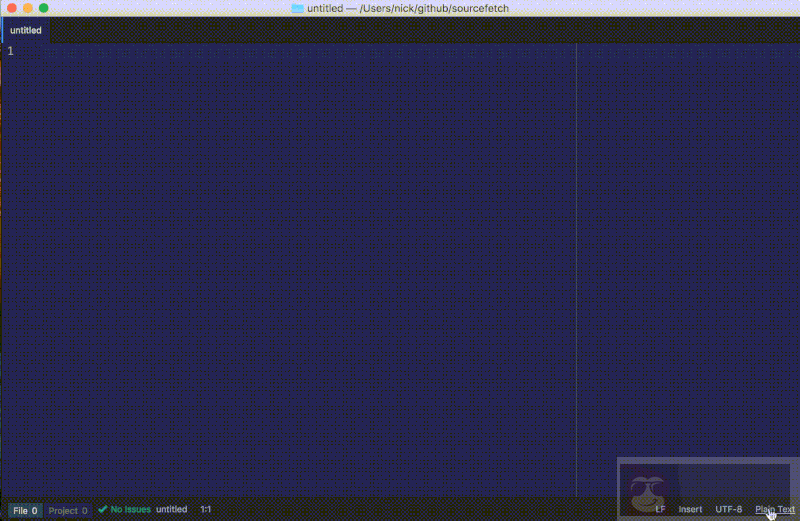The width and height of the screenshot is (800, 521).
Task: Click the 1:1 cursor position indicator
Action: tap(205, 509)
